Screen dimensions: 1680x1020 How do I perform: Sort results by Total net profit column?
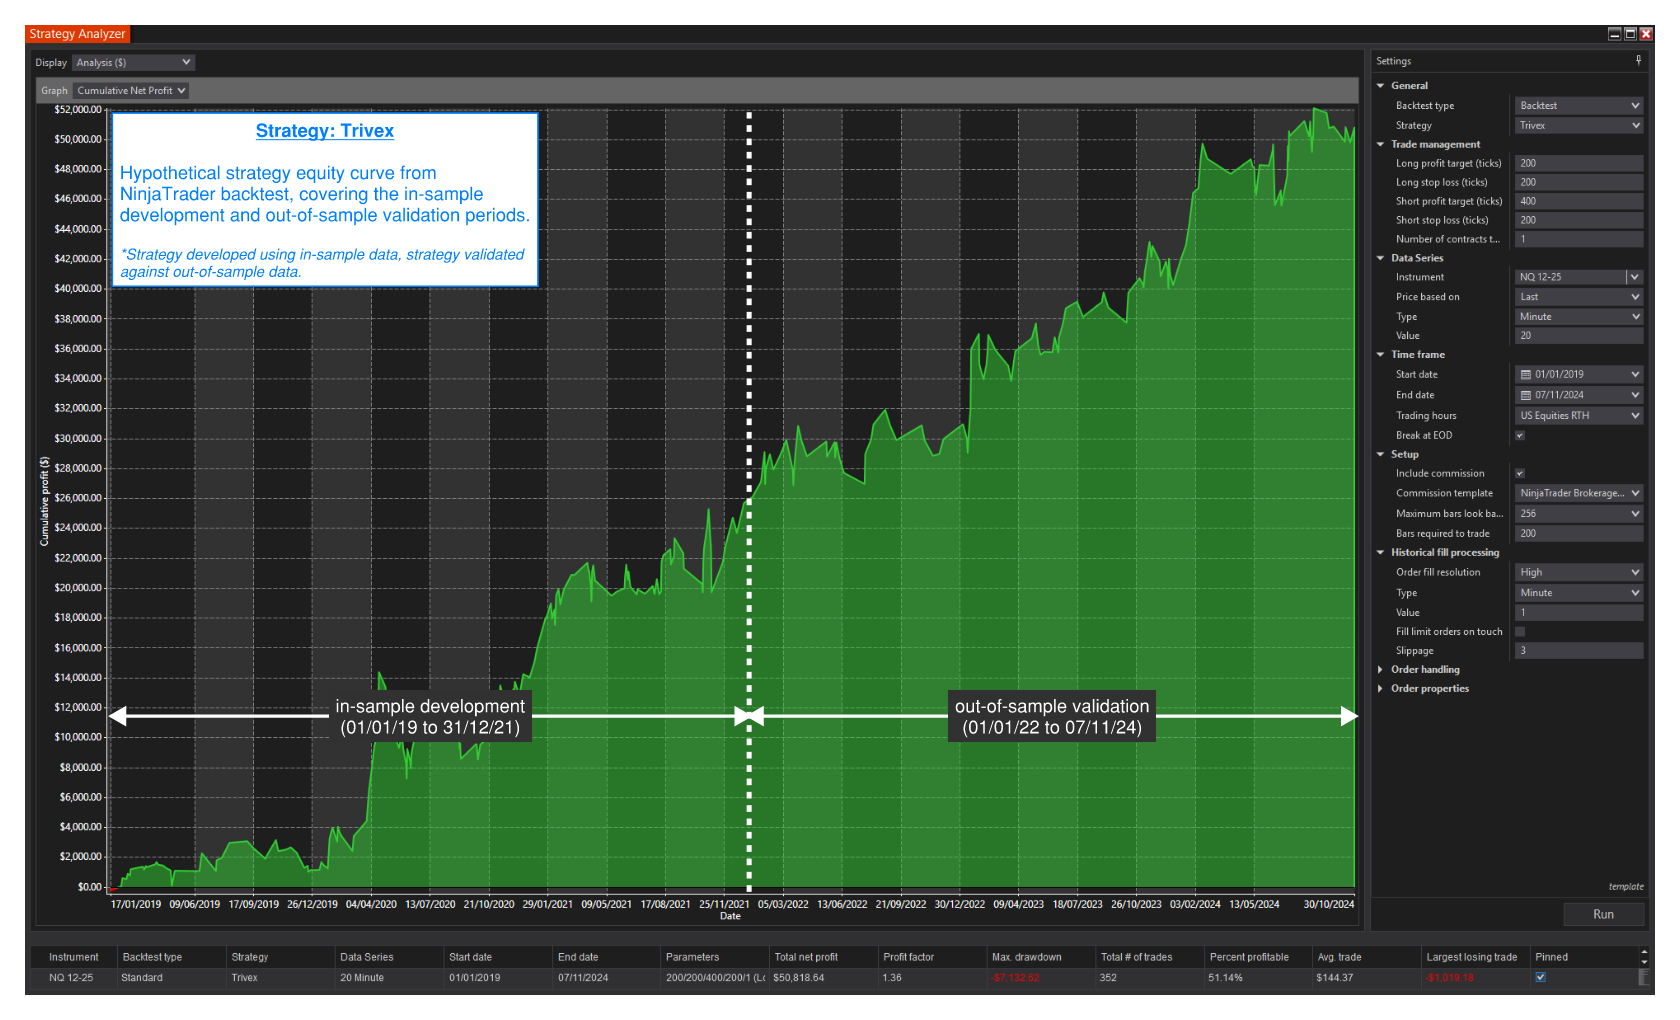[x=806, y=957]
